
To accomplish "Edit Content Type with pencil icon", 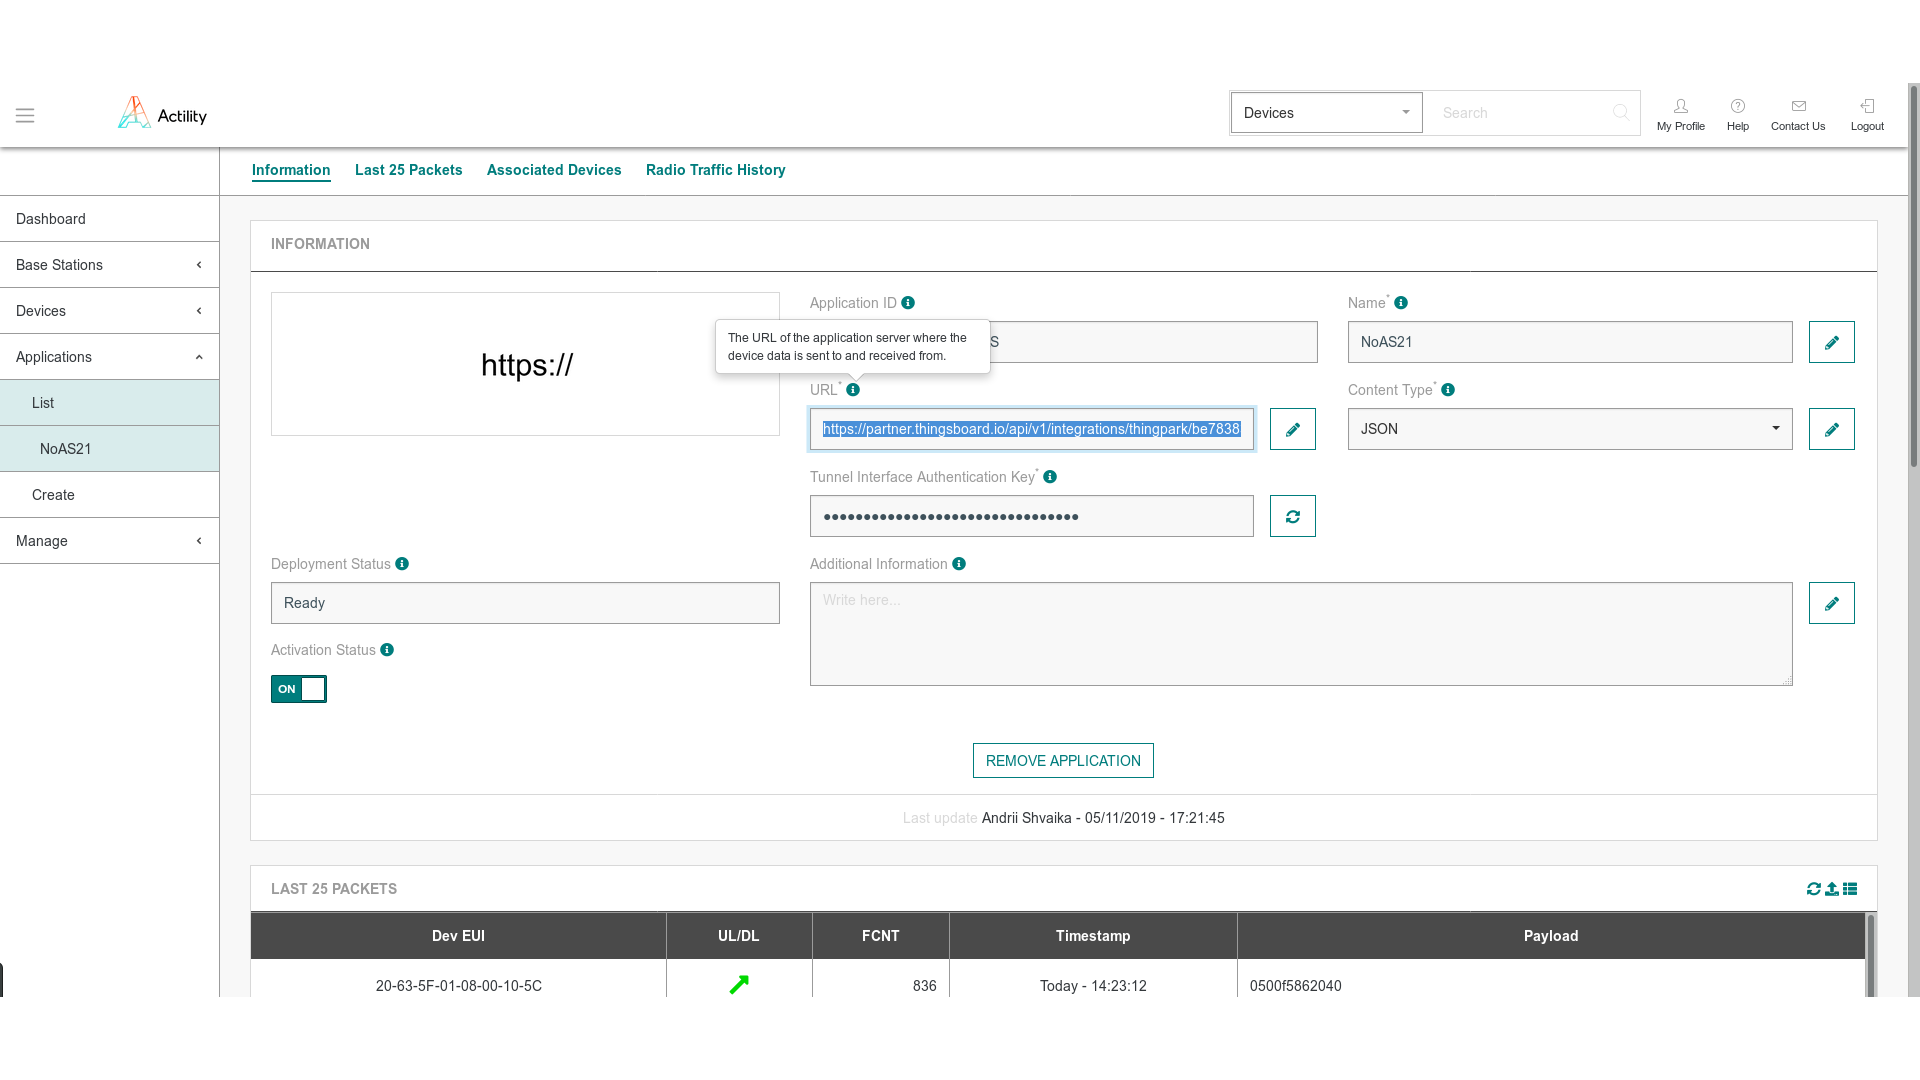I will 1832,429.
